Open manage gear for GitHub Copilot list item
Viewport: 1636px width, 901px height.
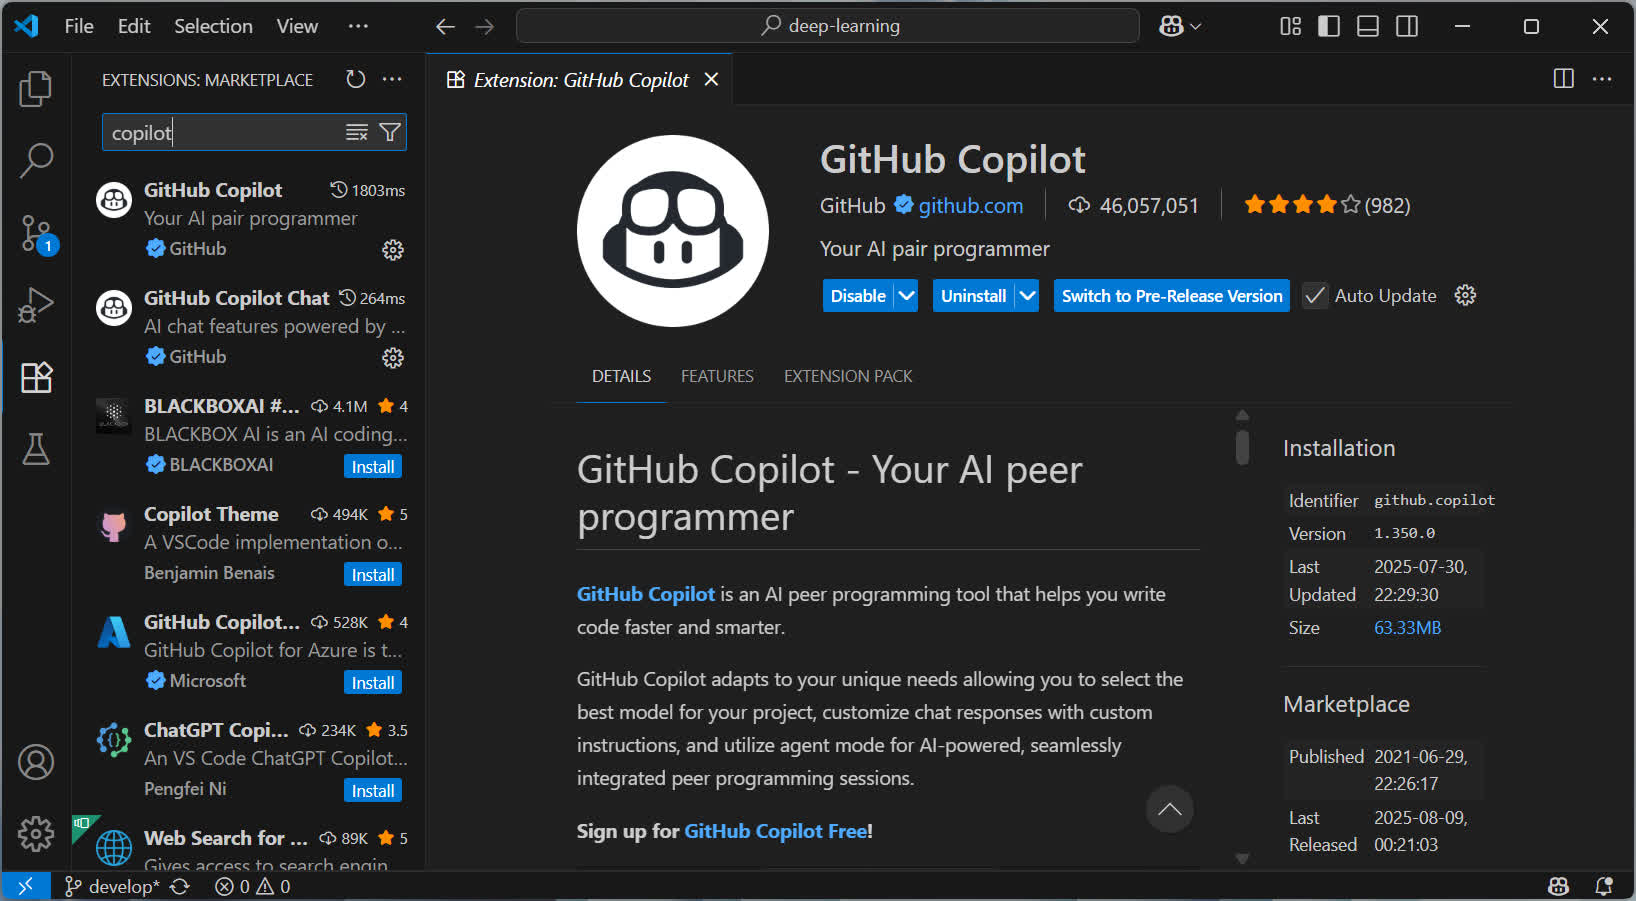[x=393, y=250]
